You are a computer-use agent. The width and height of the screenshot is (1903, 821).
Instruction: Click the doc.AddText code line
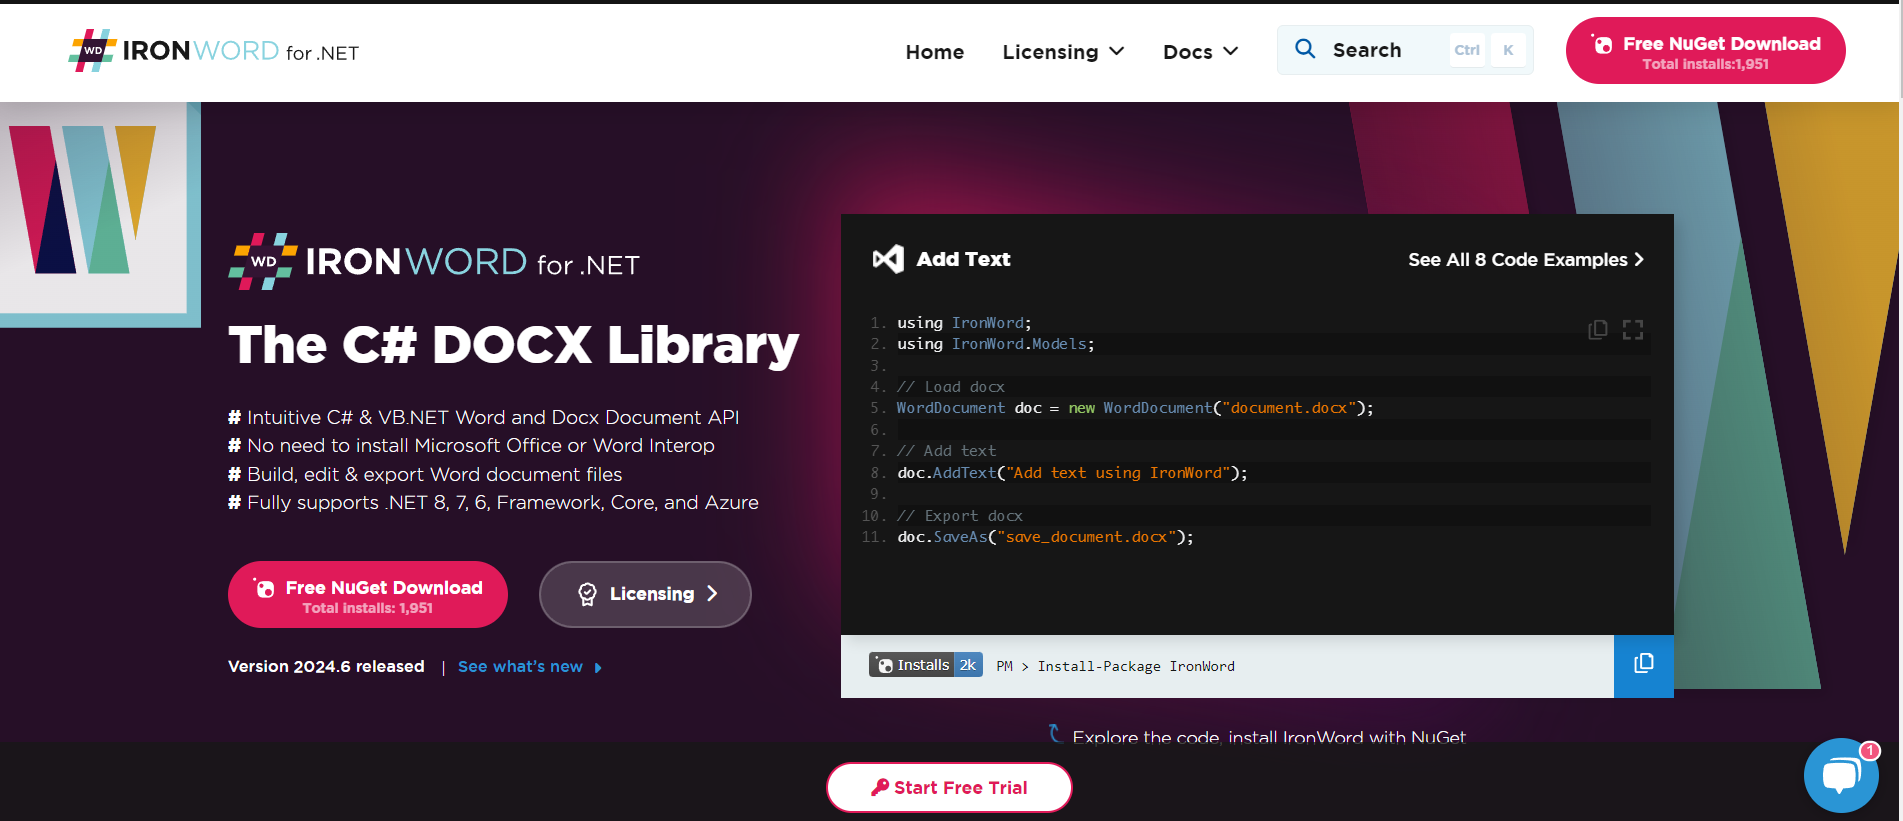point(1072,473)
